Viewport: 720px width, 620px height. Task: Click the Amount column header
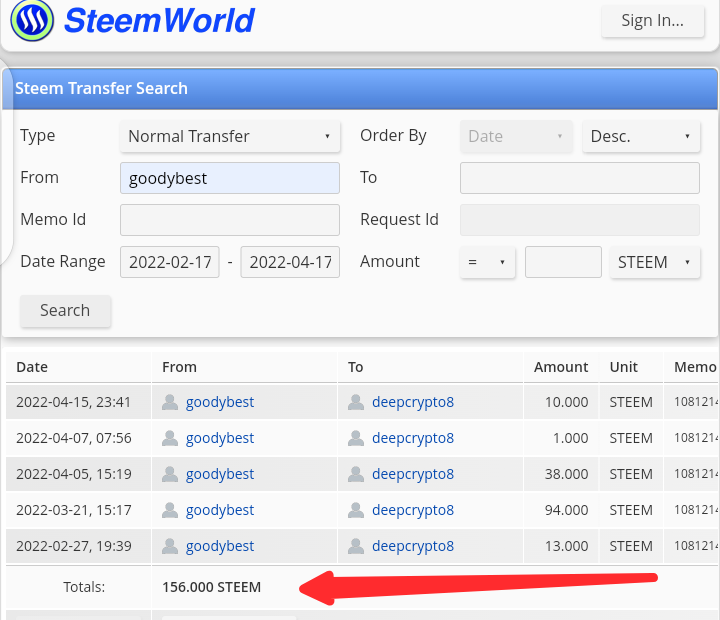(x=561, y=367)
